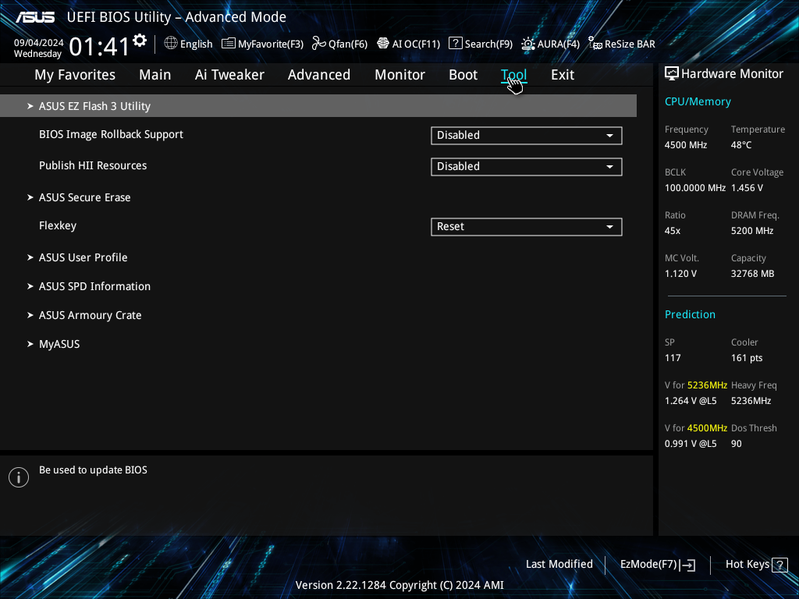This screenshot has height=599, width=799.
Task: Open the Flexkey dropdown set to Reset
Action: click(x=526, y=227)
